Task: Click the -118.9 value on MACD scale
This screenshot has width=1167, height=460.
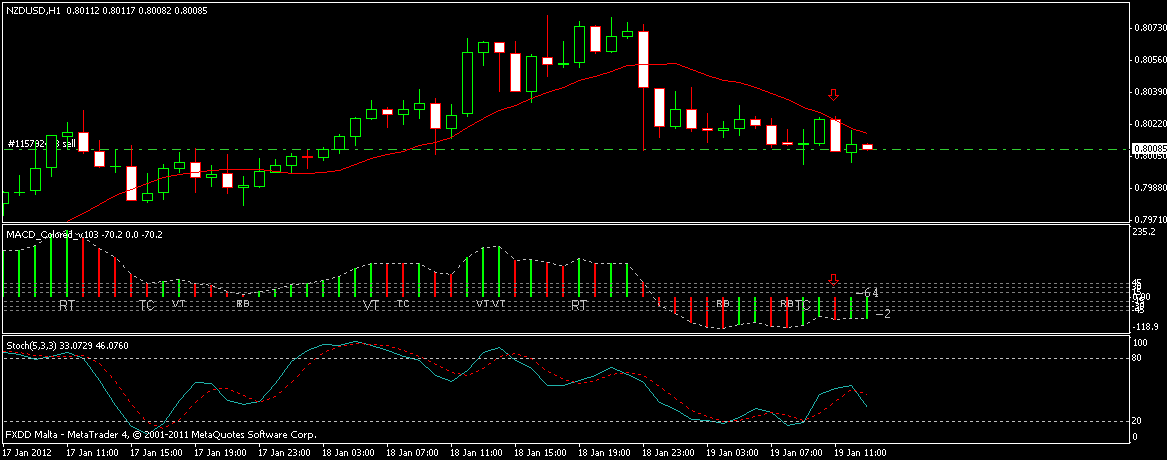Action: point(1145,327)
